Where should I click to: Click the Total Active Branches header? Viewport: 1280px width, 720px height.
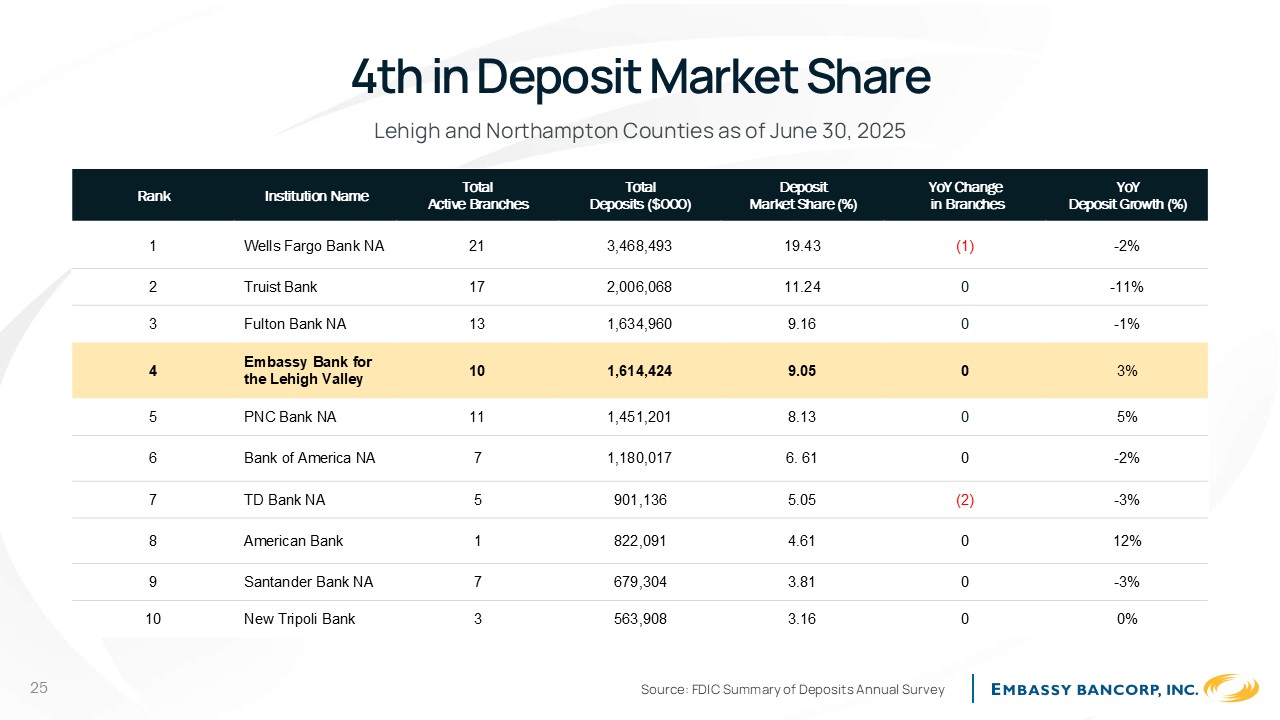(x=478, y=195)
